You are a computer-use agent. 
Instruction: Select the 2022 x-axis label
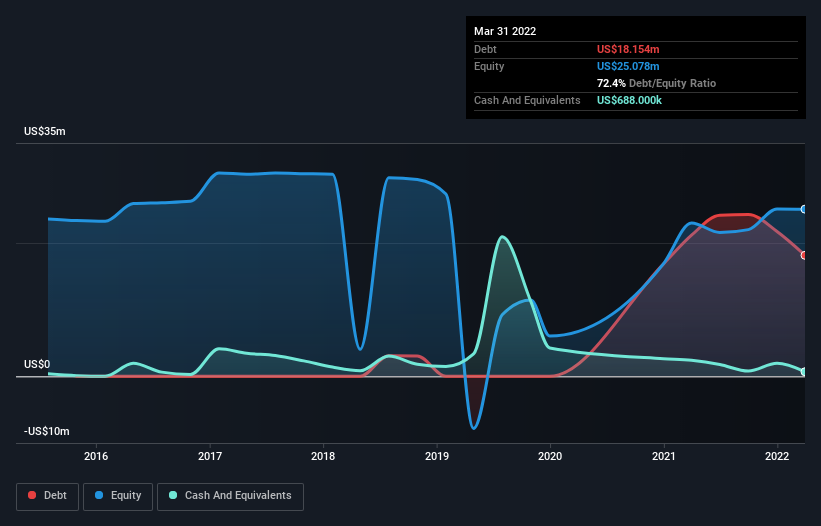pyautogui.click(x=777, y=456)
